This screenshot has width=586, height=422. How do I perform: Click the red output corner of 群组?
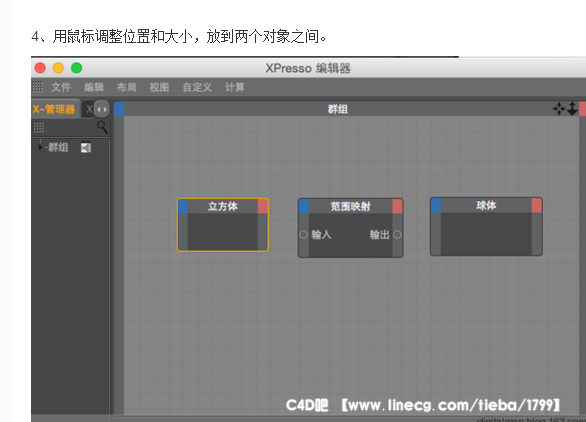click(583, 109)
